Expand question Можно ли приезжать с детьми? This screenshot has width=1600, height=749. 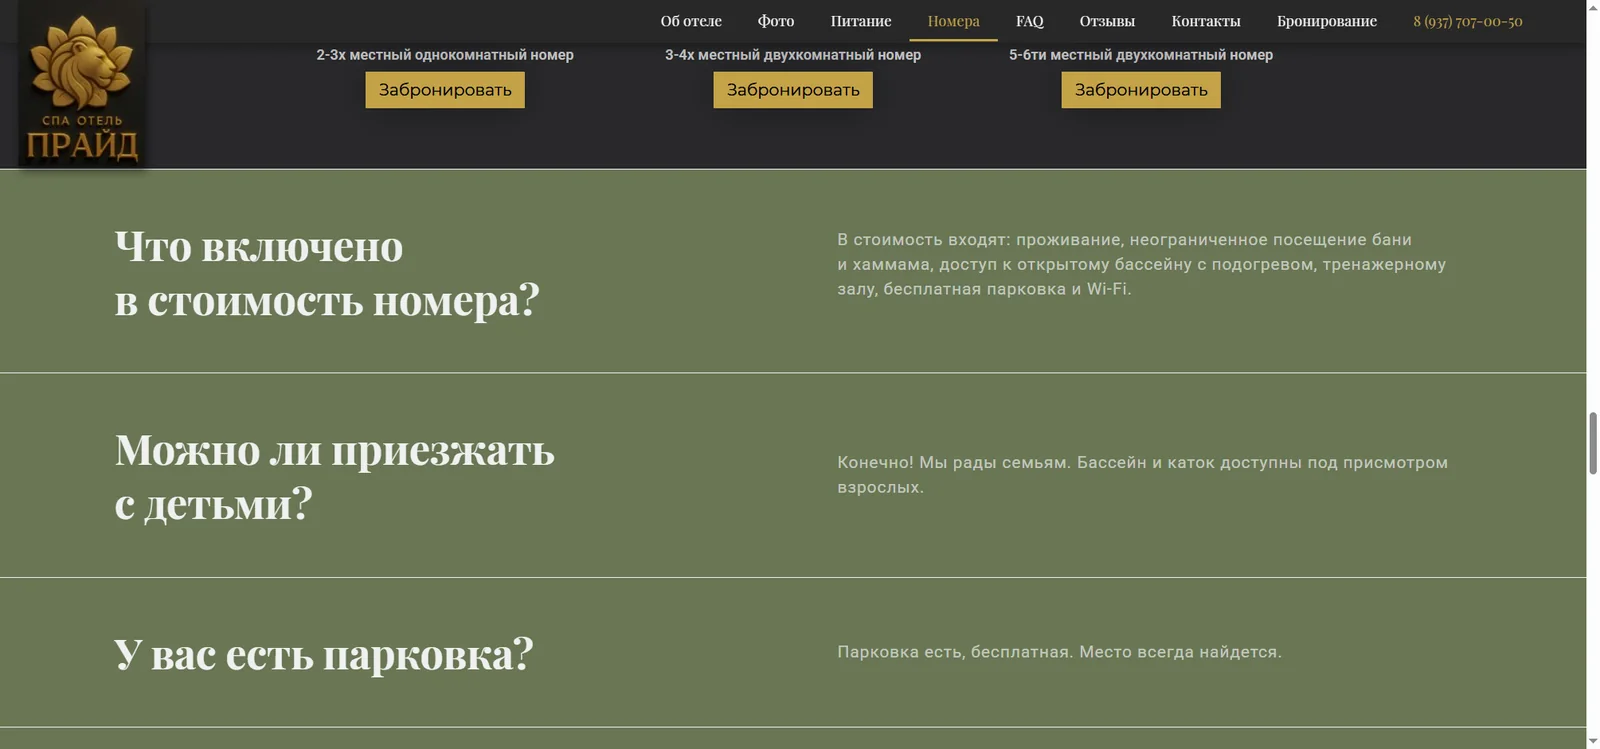tap(334, 477)
